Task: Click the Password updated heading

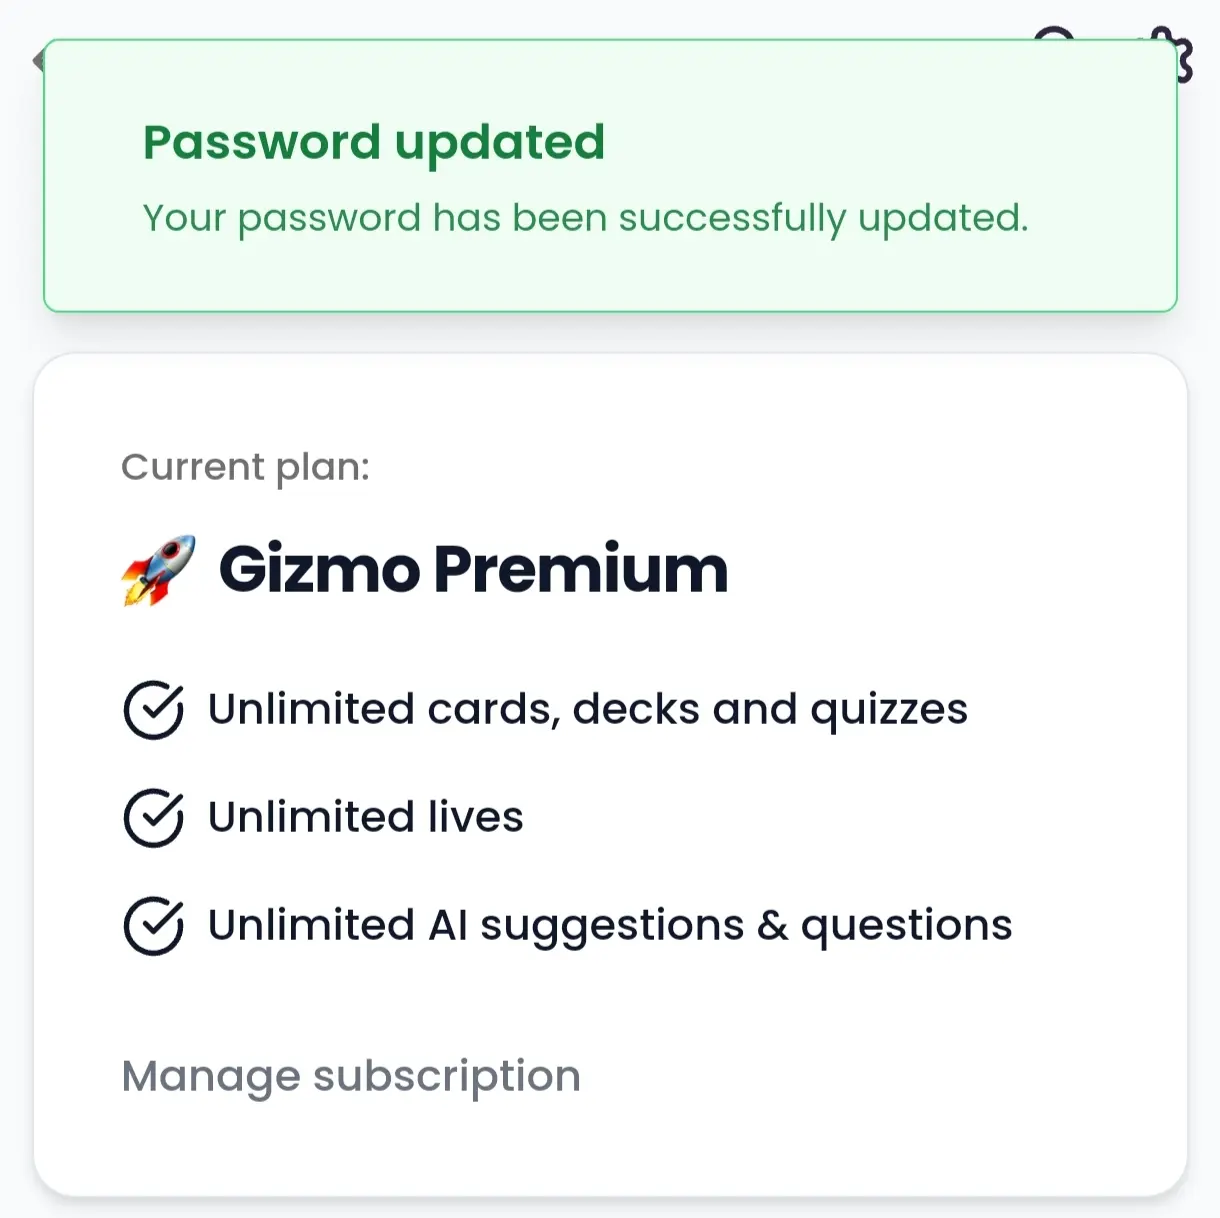Action: pyautogui.click(x=374, y=143)
